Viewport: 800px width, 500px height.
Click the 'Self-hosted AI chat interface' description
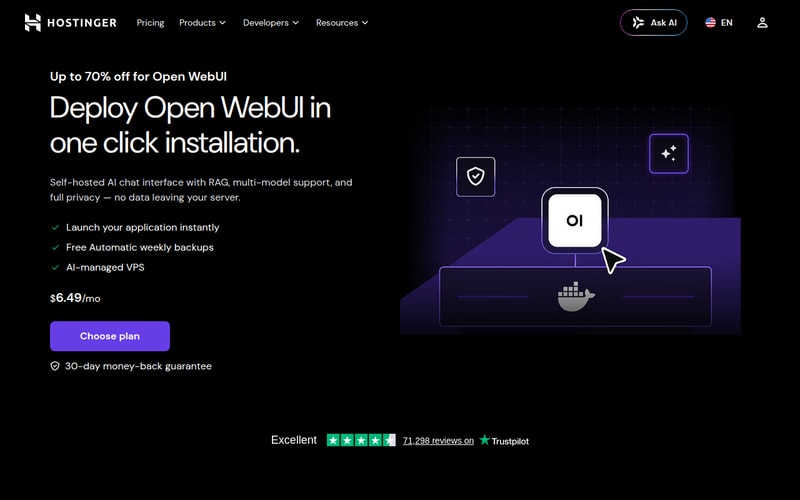[x=201, y=190]
